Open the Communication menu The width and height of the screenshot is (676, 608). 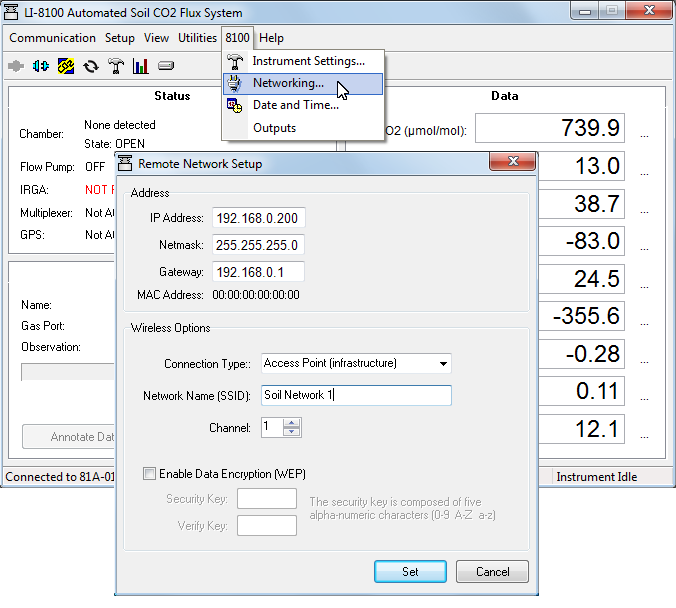point(53,38)
